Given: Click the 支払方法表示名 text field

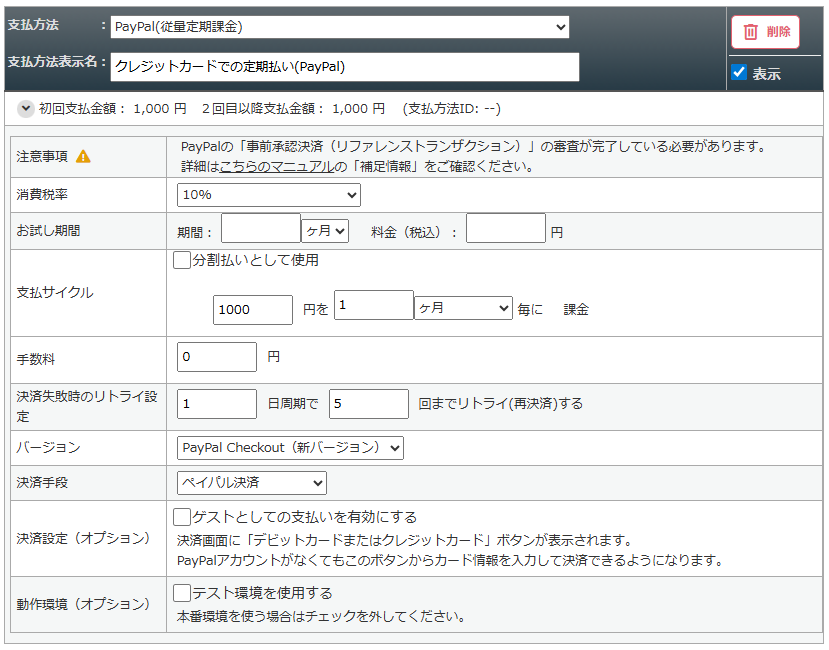Looking at the screenshot, I should (345, 67).
